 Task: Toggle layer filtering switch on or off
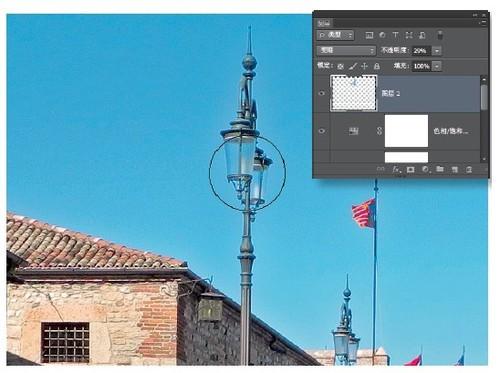coord(440,35)
